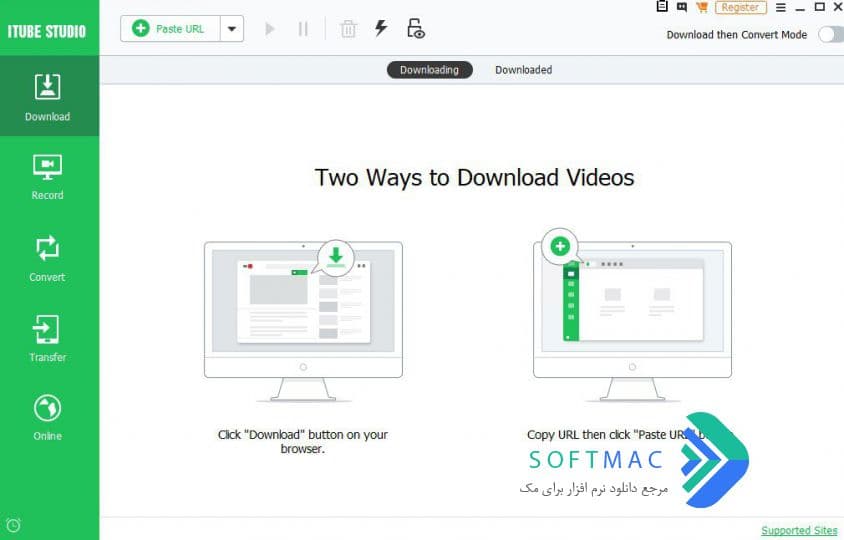Viewport: 844px width, 540px height.
Task: Delete selected download with trash icon
Action: pyautogui.click(x=348, y=29)
